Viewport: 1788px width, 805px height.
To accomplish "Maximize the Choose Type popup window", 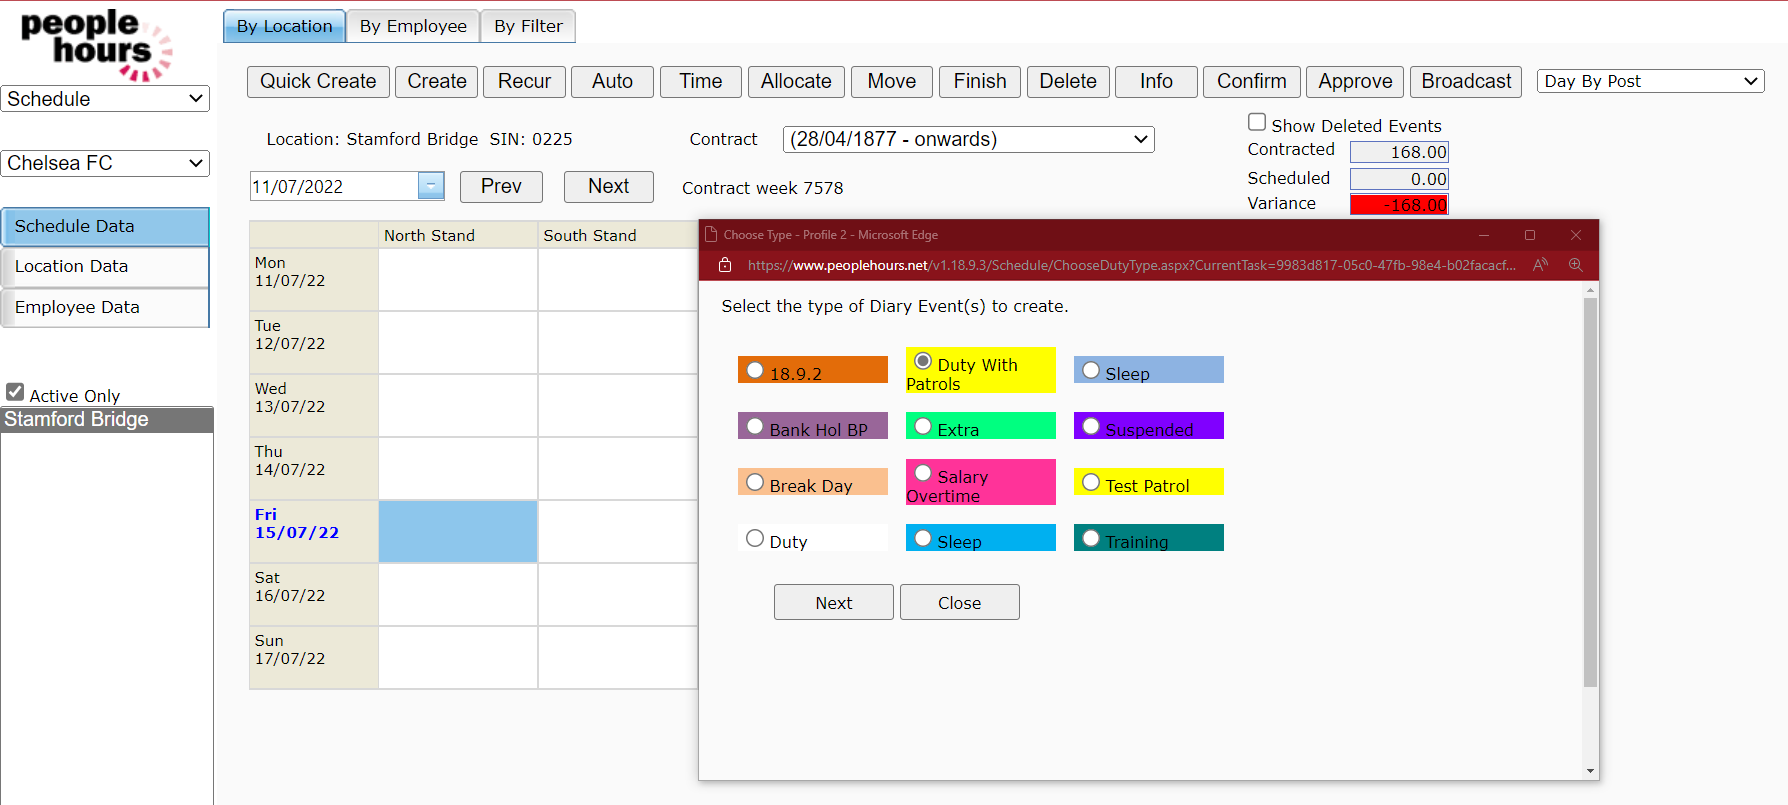I will pyautogui.click(x=1529, y=235).
